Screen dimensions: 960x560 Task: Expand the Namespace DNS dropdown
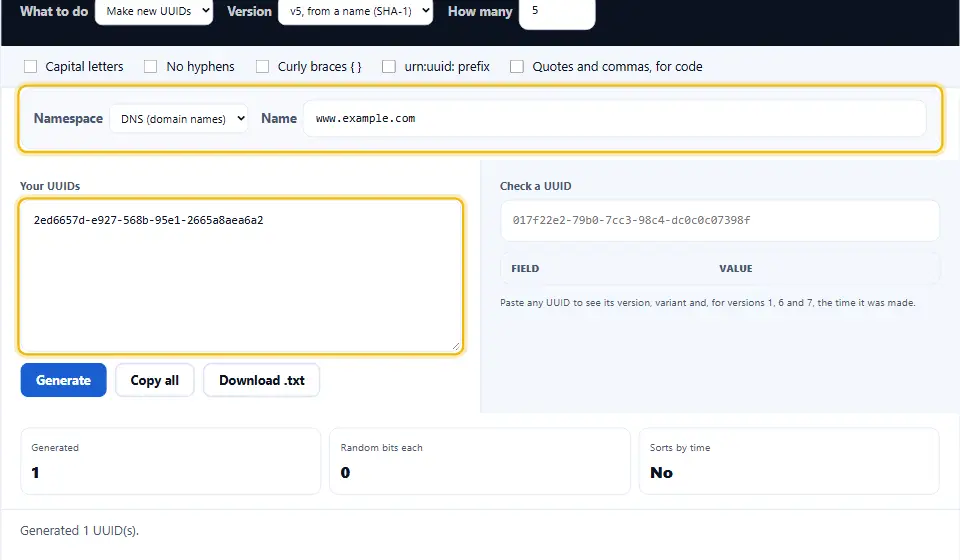pos(179,119)
